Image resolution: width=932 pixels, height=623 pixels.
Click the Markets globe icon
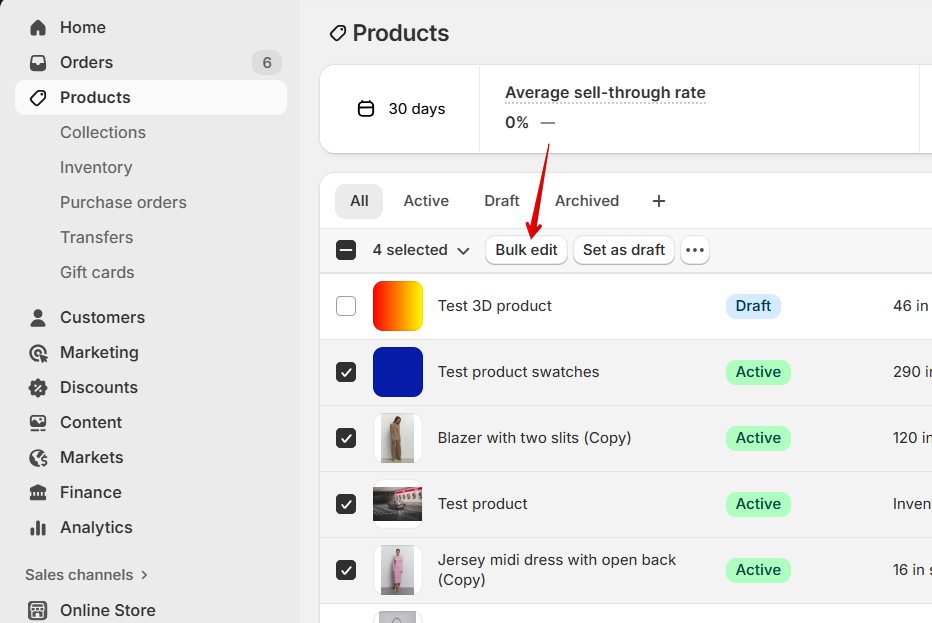[38, 458]
